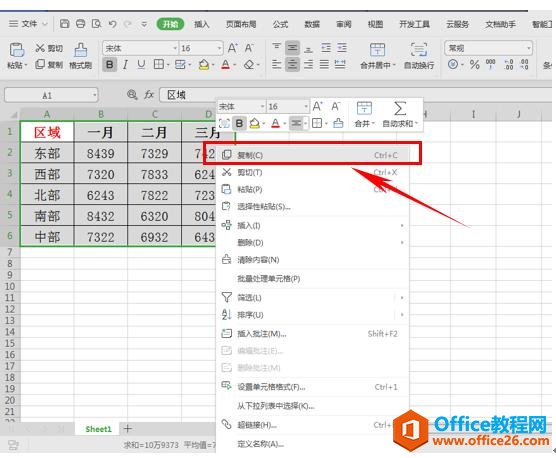556x458 pixels.
Task: Select the Format Painter brush
Action: [x=80, y=50]
